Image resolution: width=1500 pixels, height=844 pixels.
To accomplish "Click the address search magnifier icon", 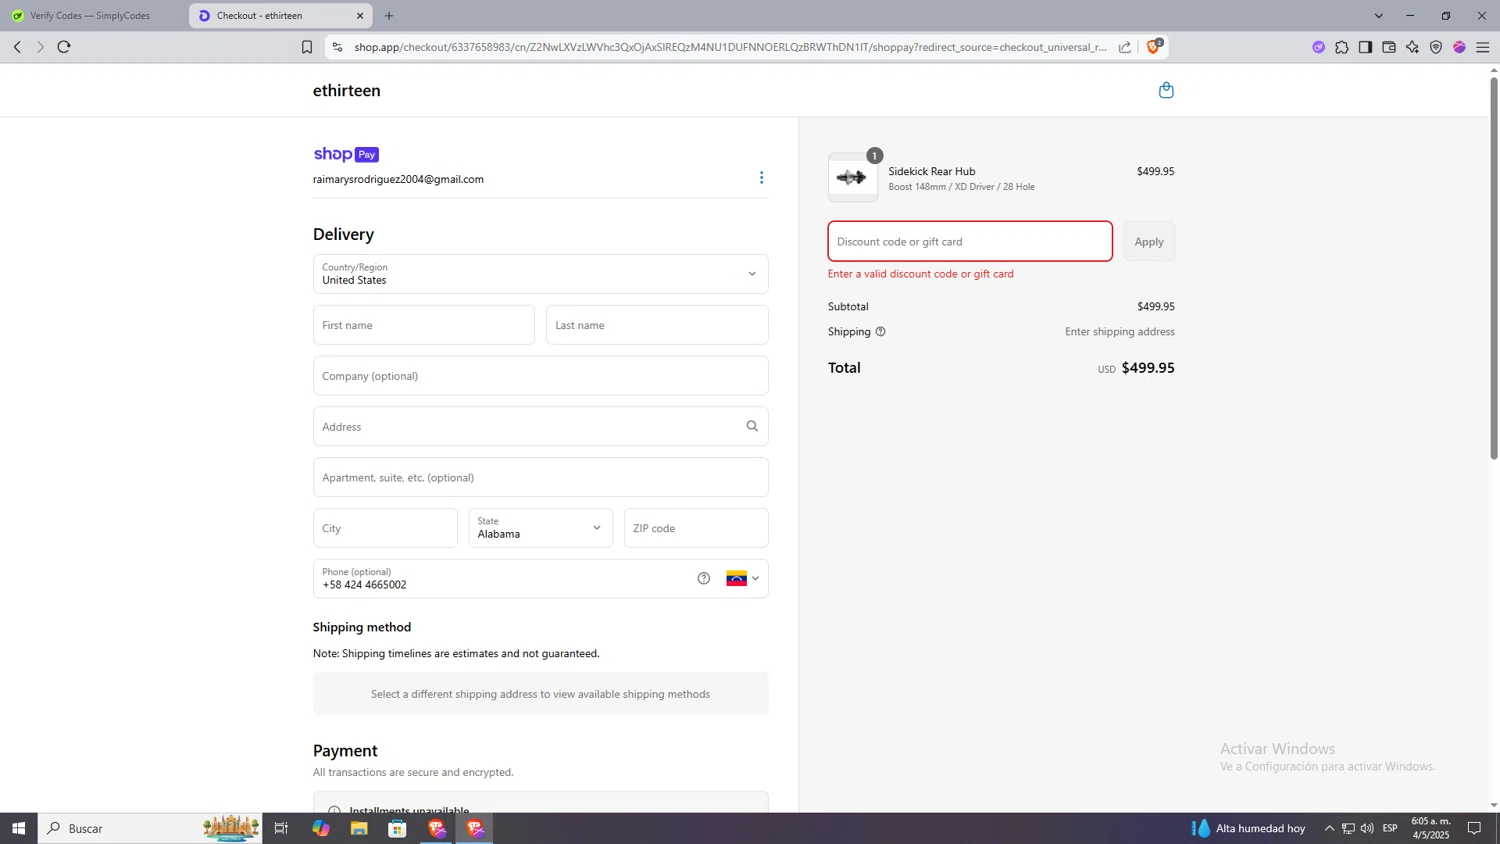I will (752, 426).
